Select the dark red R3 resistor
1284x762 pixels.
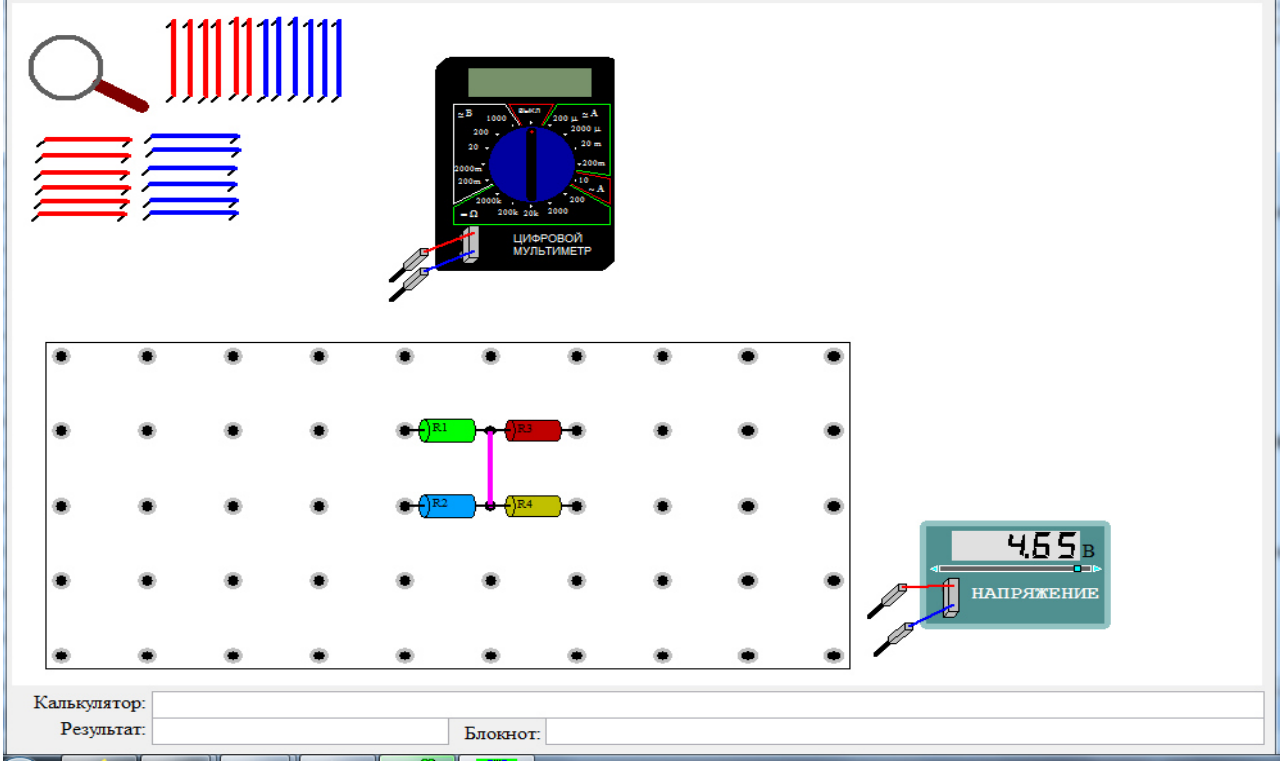pos(534,431)
